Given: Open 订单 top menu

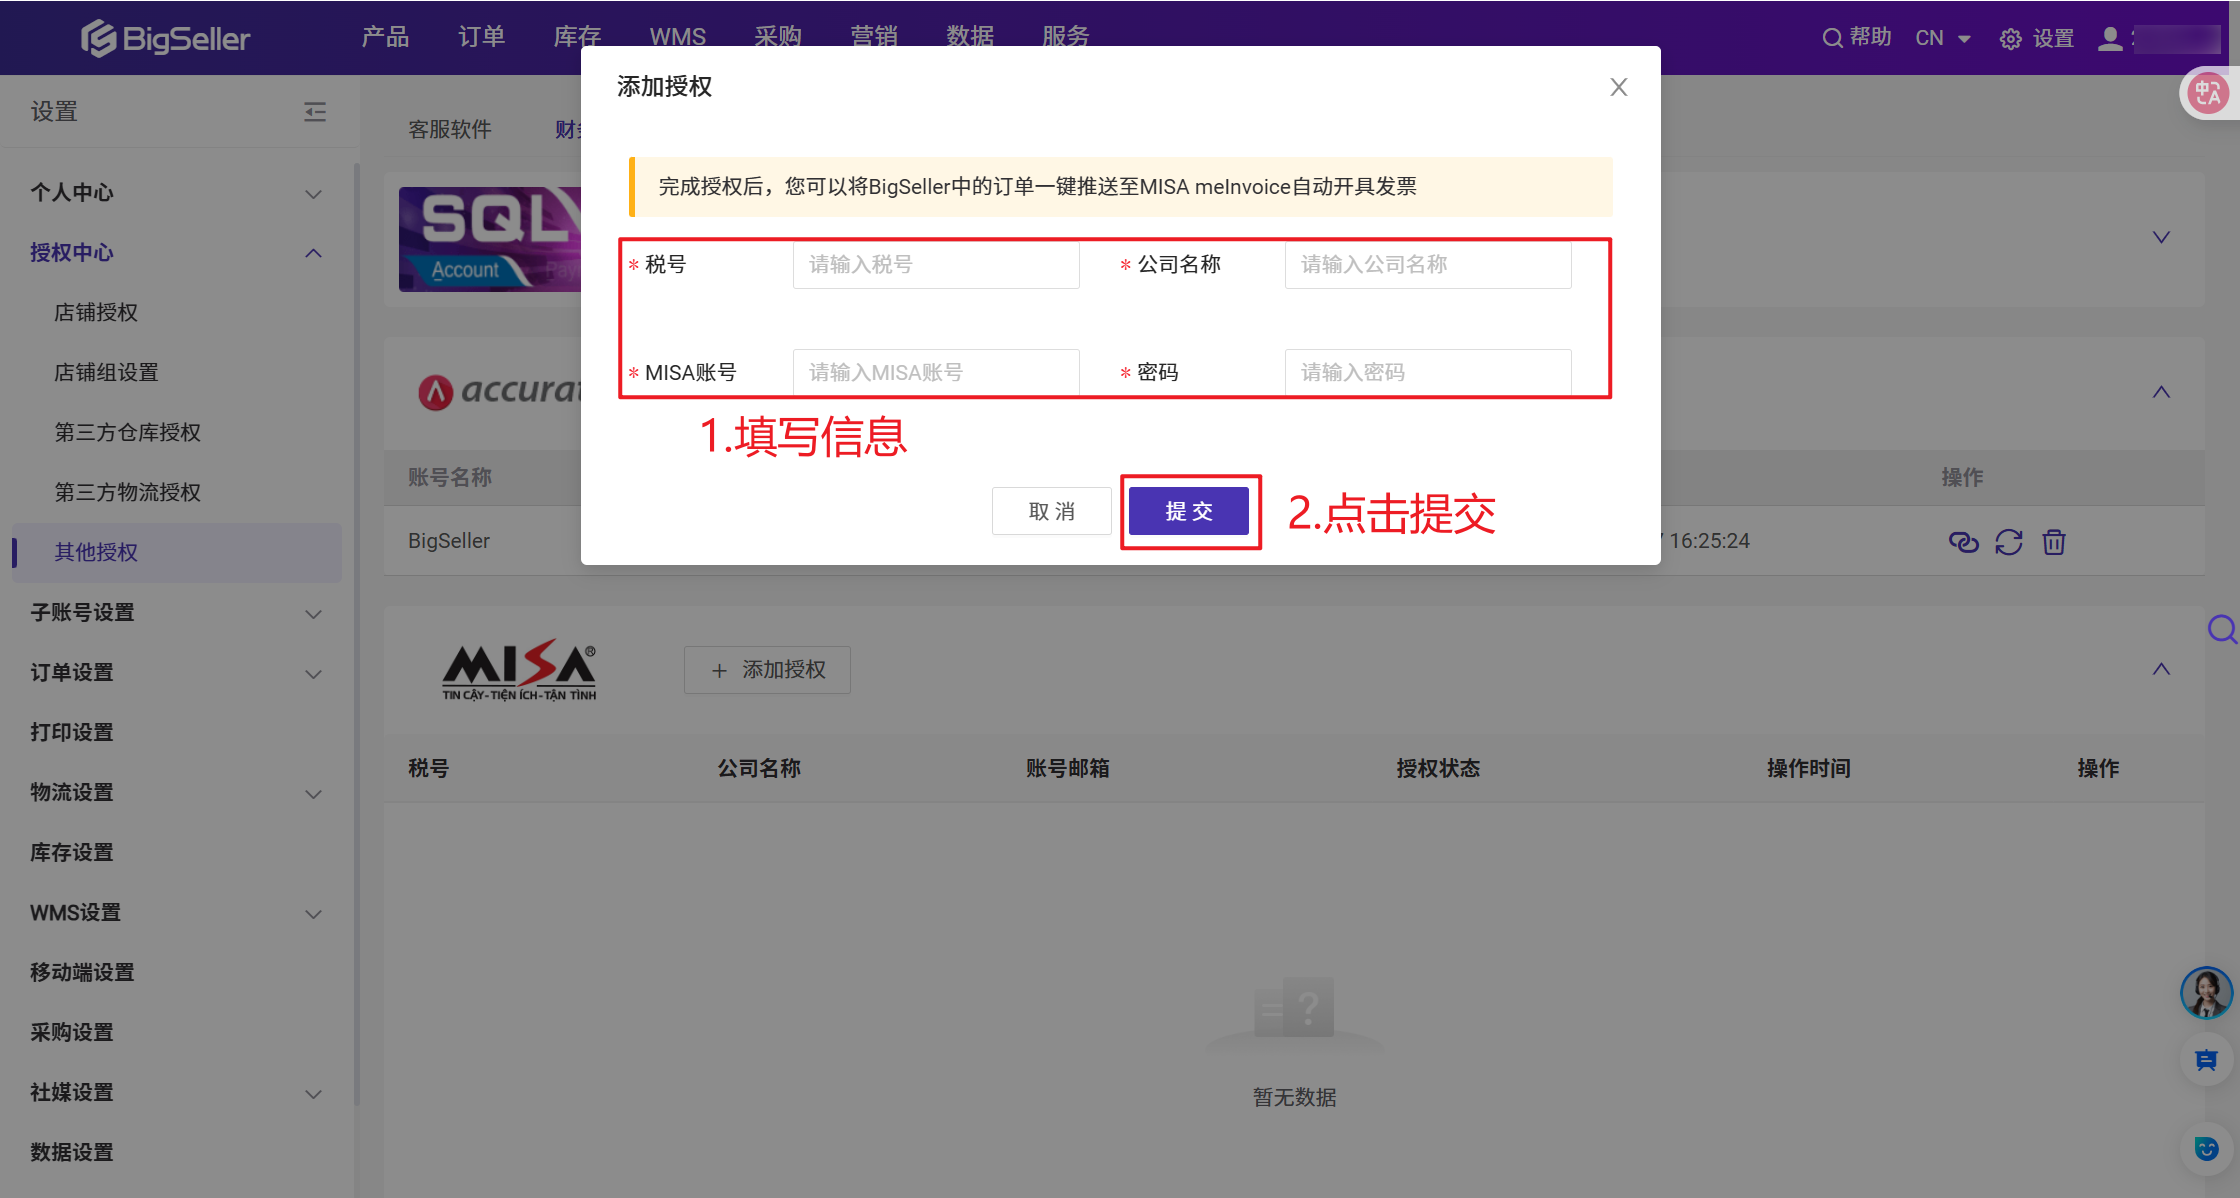Looking at the screenshot, I should (481, 37).
